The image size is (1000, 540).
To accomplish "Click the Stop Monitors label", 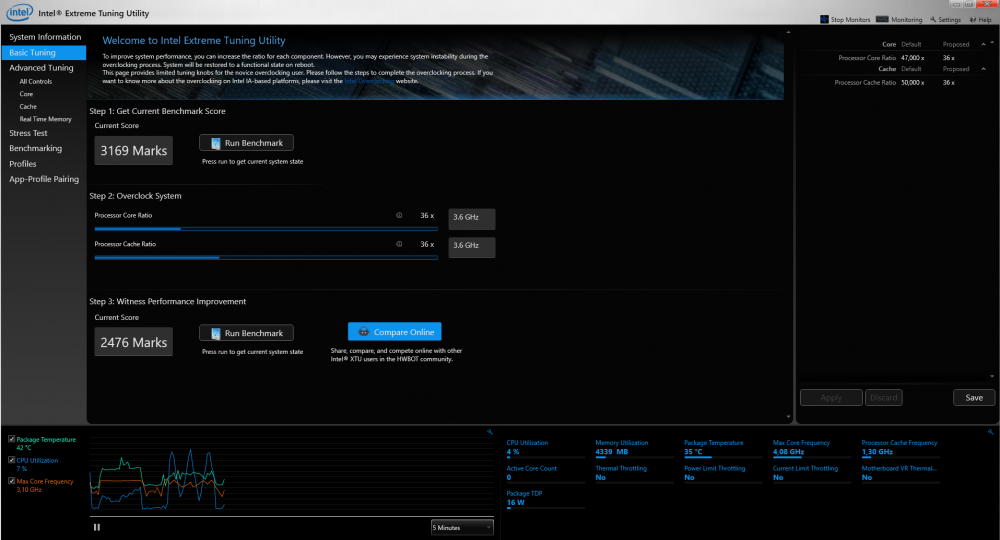I will point(850,20).
